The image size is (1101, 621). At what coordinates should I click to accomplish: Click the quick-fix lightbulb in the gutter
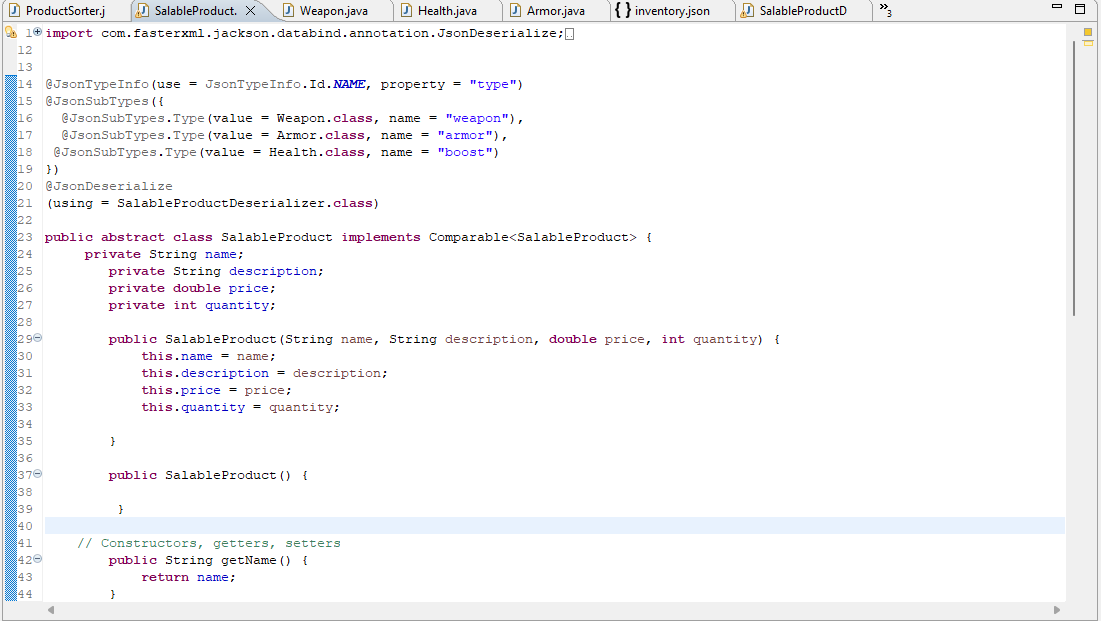click(8, 32)
